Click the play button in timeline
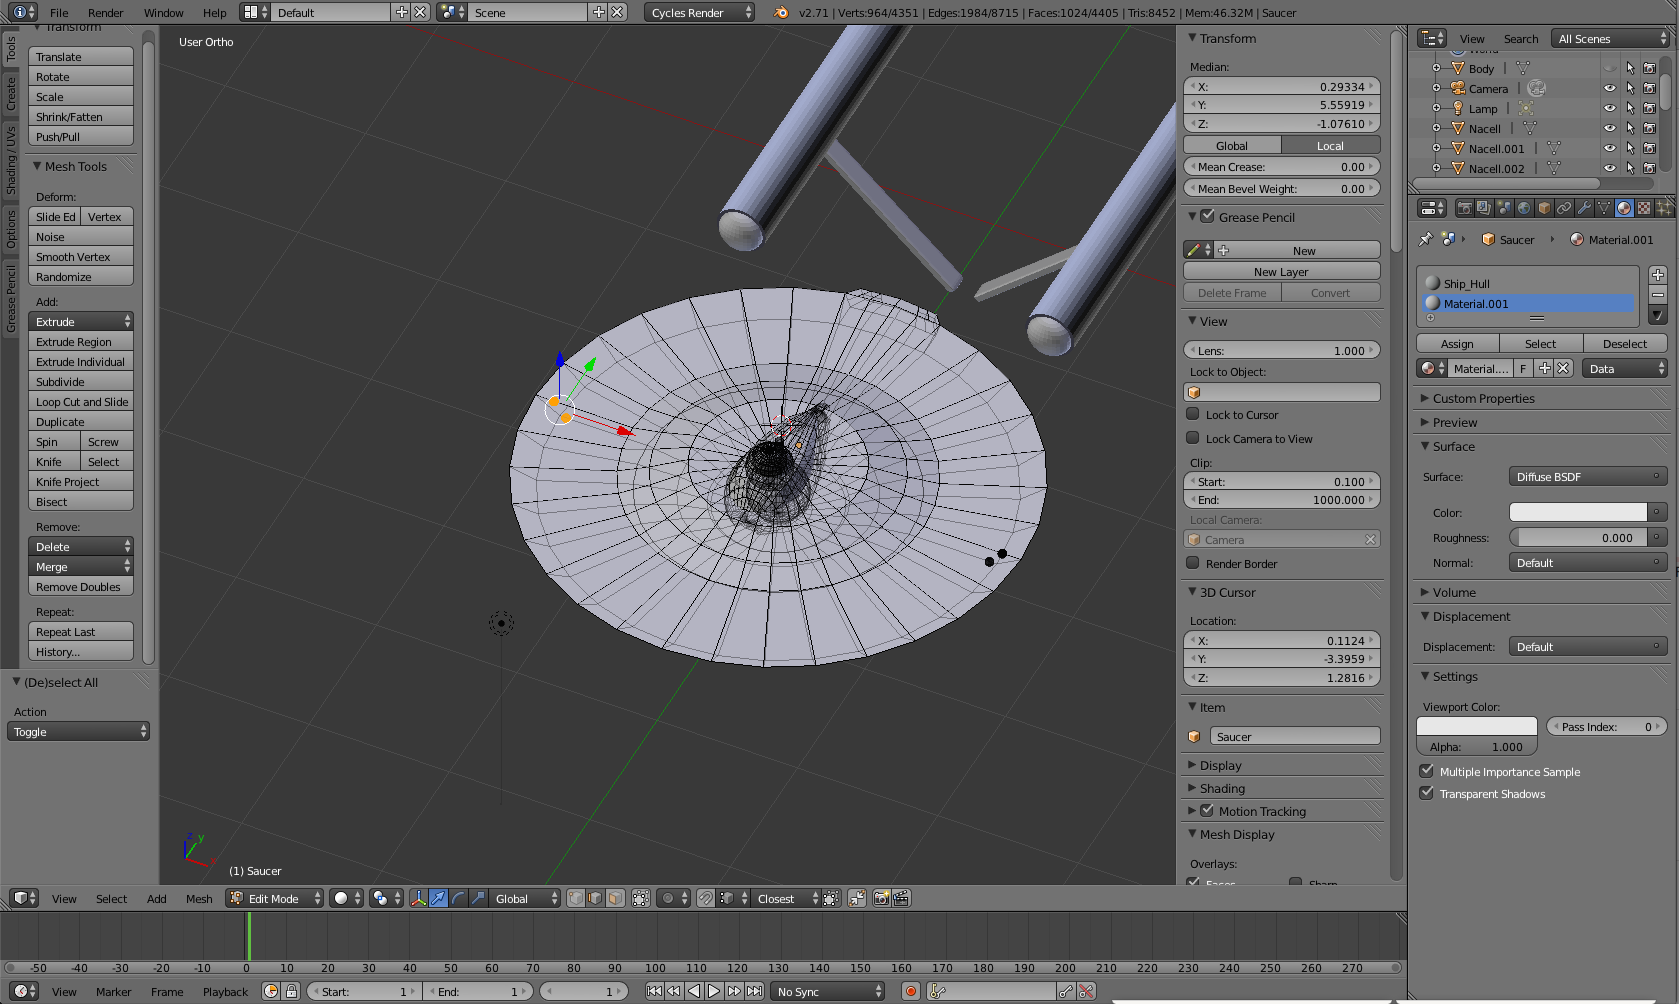This screenshot has width=1679, height=1004. point(714,991)
